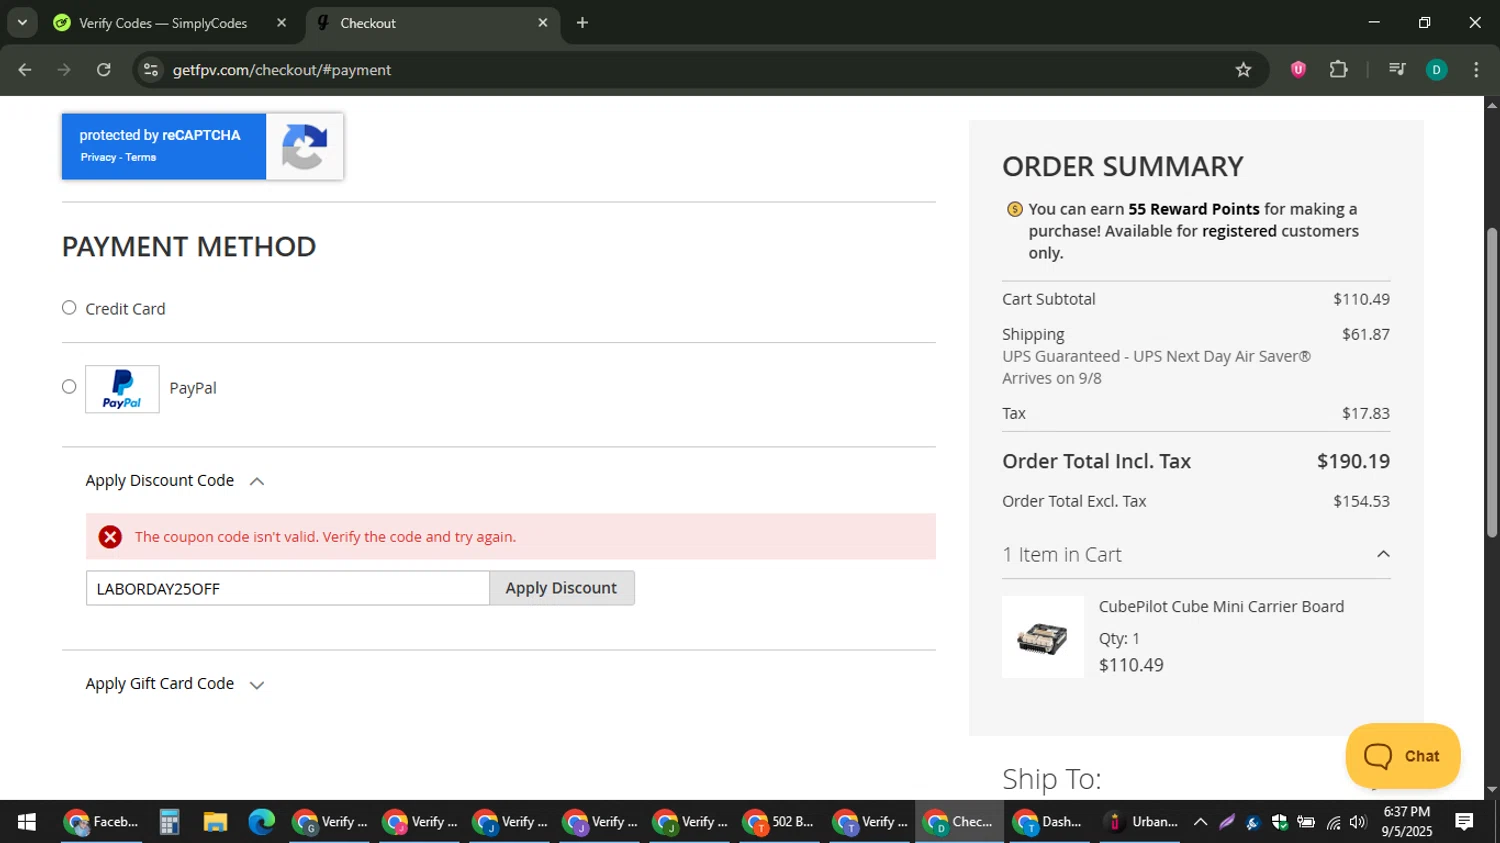This screenshot has height=843, width=1500.
Task: Open the media control icon in toolbar
Action: (1397, 70)
